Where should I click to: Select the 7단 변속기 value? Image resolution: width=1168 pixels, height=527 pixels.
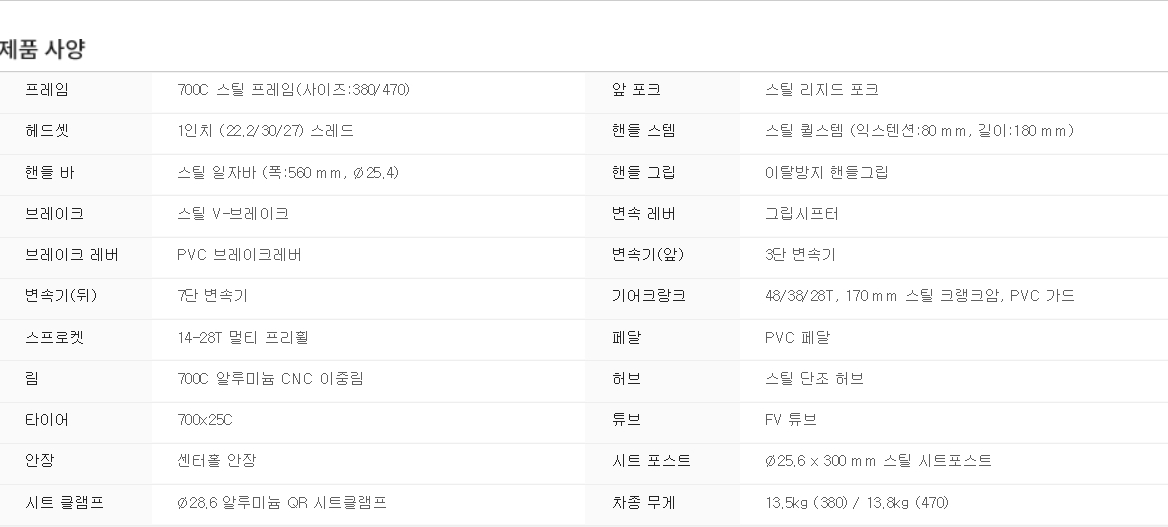212,295
